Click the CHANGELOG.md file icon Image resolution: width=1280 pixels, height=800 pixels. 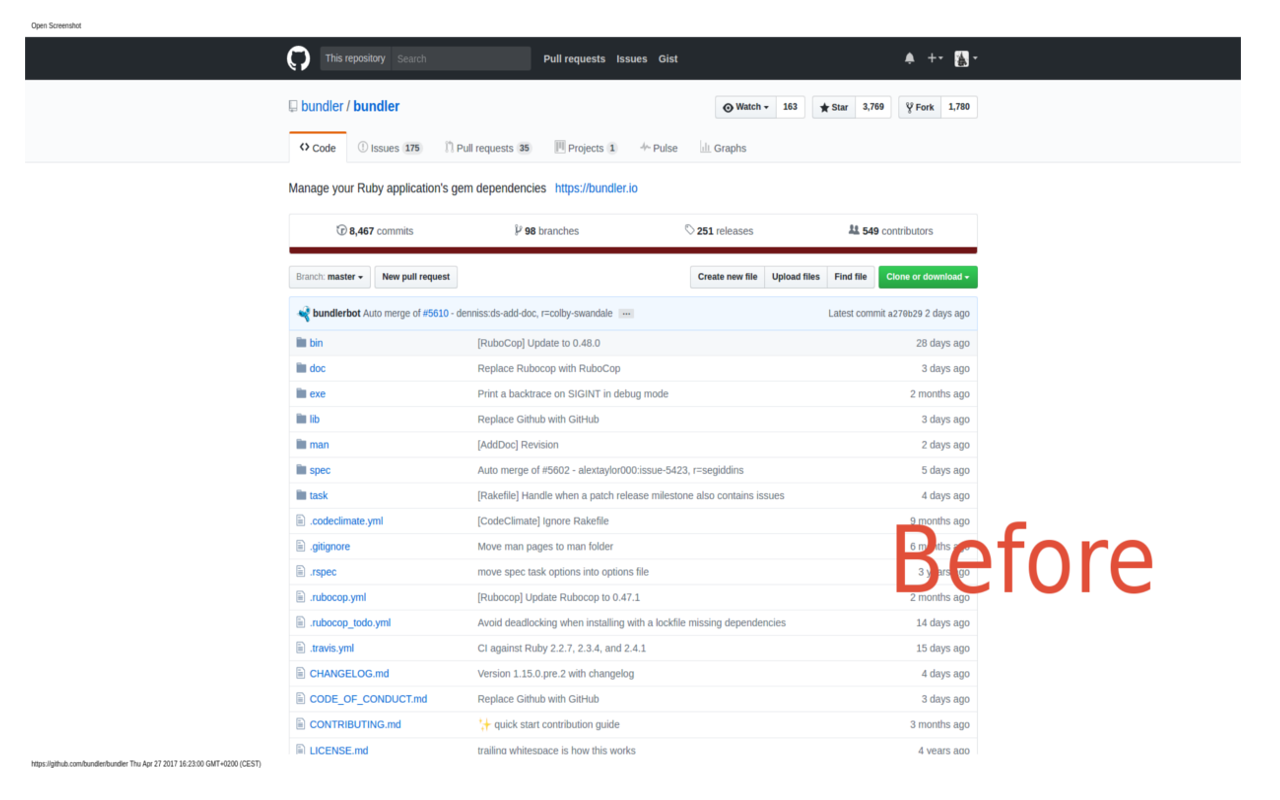point(300,674)
